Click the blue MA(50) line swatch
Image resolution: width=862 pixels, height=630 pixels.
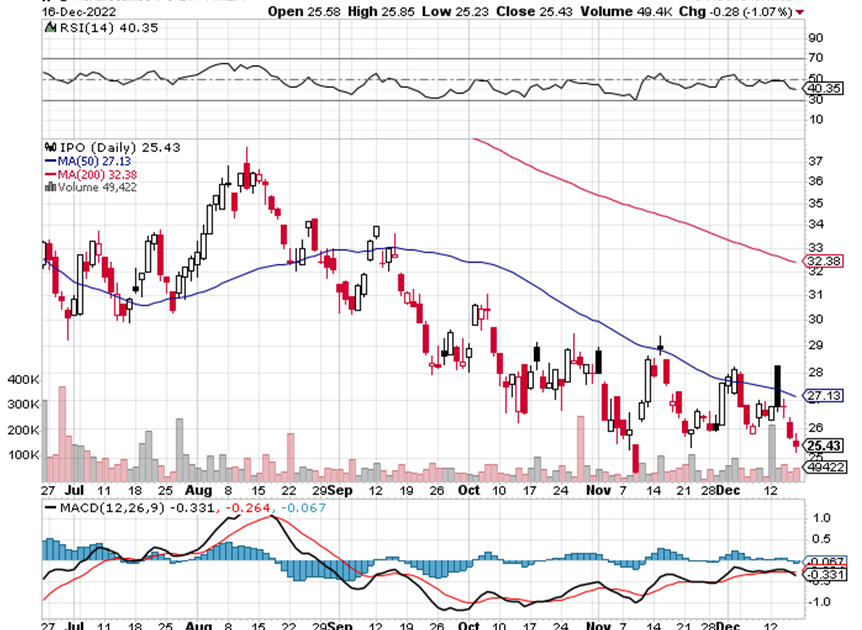pyautogui.click(x=51, y=161)
